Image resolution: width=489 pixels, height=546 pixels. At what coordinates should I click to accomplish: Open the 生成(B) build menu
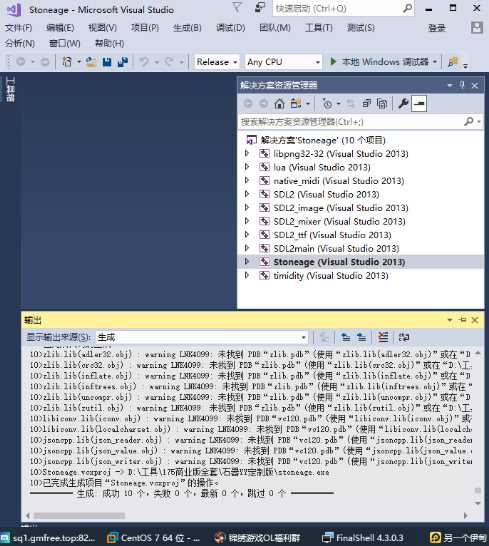[187, 28]
